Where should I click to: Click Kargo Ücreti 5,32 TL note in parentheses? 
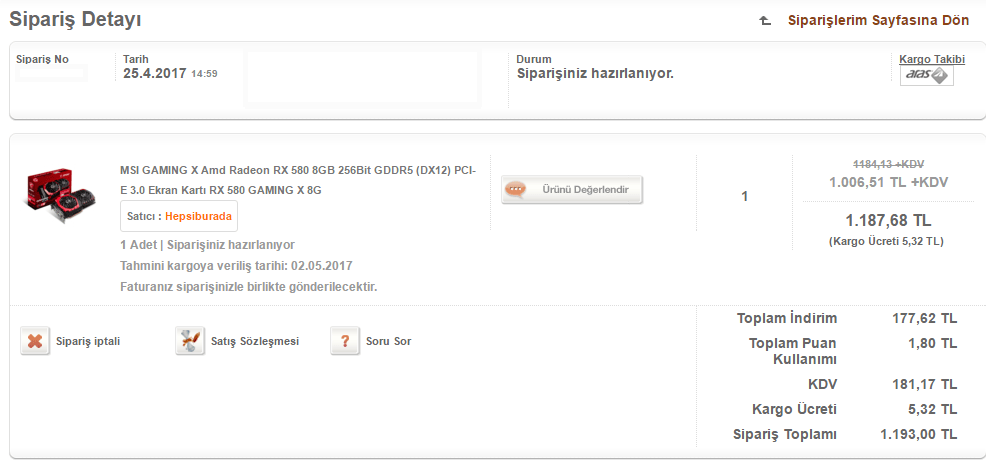coord(886,242)
